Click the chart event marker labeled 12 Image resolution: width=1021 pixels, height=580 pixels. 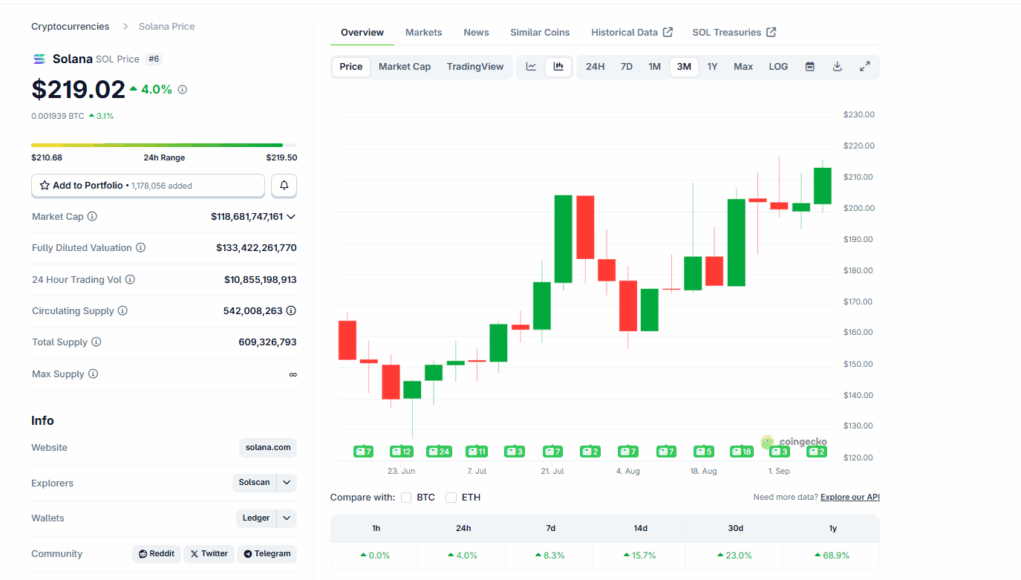click(x=401, y=452)
